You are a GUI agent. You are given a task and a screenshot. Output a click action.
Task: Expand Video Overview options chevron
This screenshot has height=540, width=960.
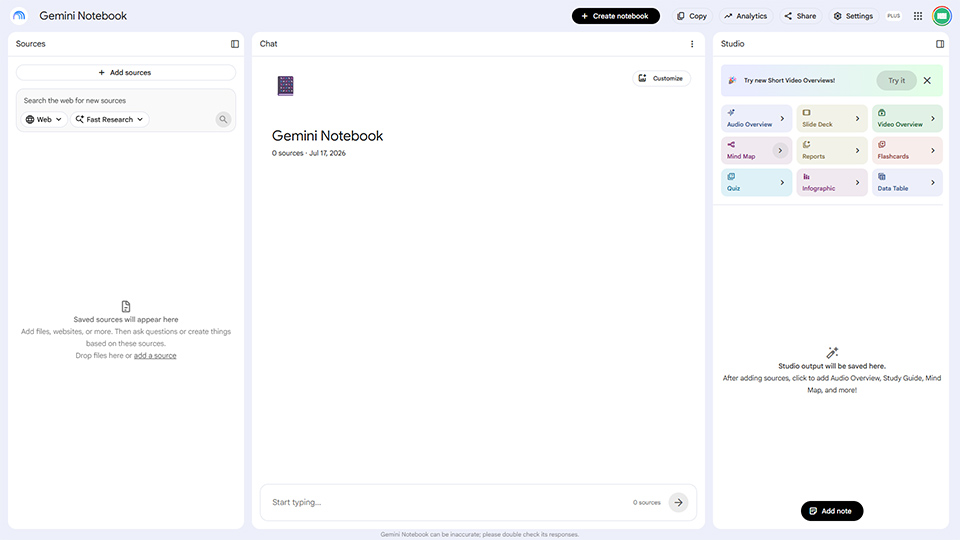[932, 119]
